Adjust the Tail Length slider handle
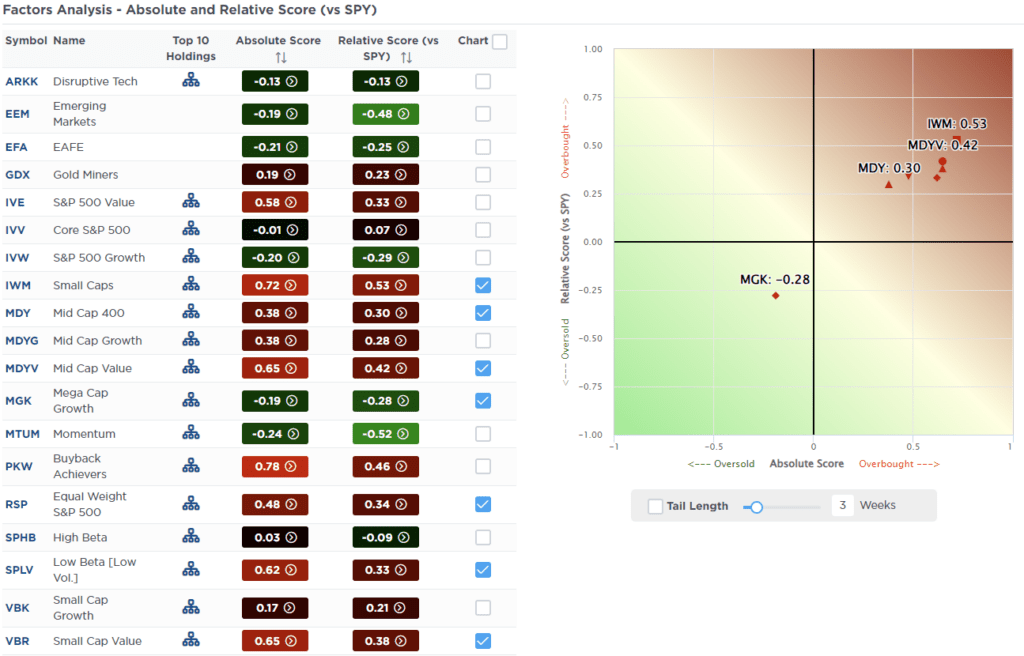The height and width of the screenshot is (656, 1024). pos(756,507)
